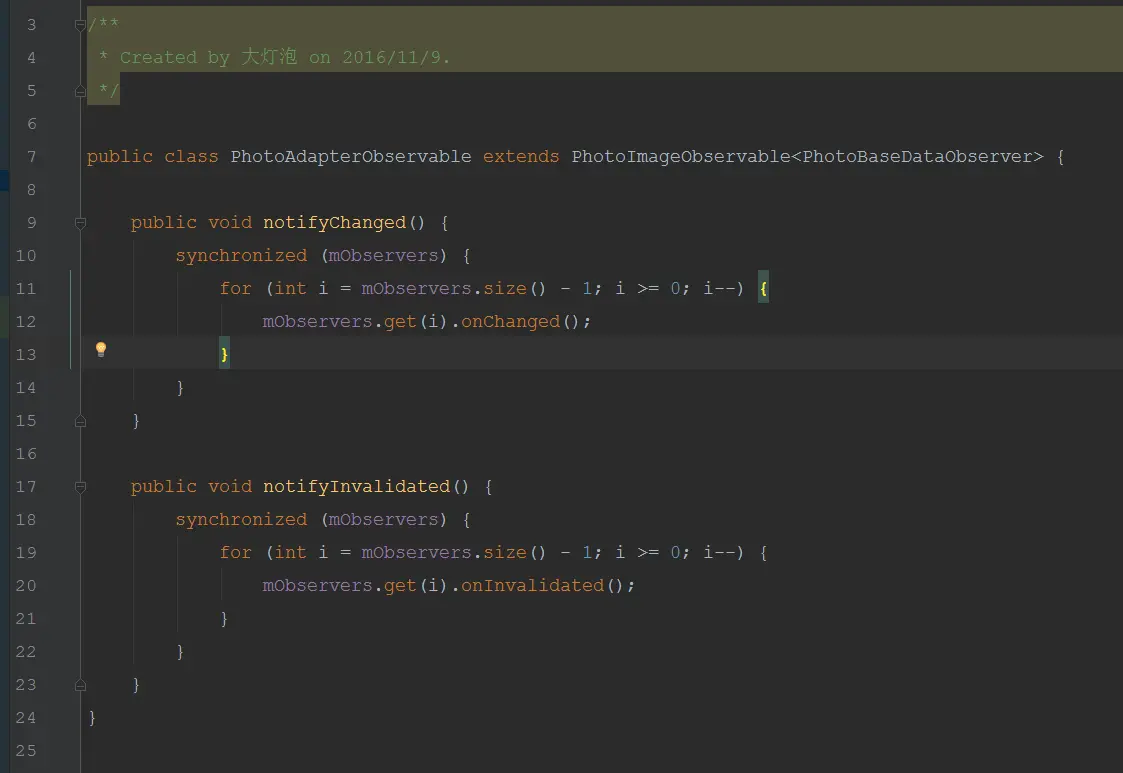Click the for keyword on line 11
The width and height of the screenshot is (1123, 773).
[236, 289]
